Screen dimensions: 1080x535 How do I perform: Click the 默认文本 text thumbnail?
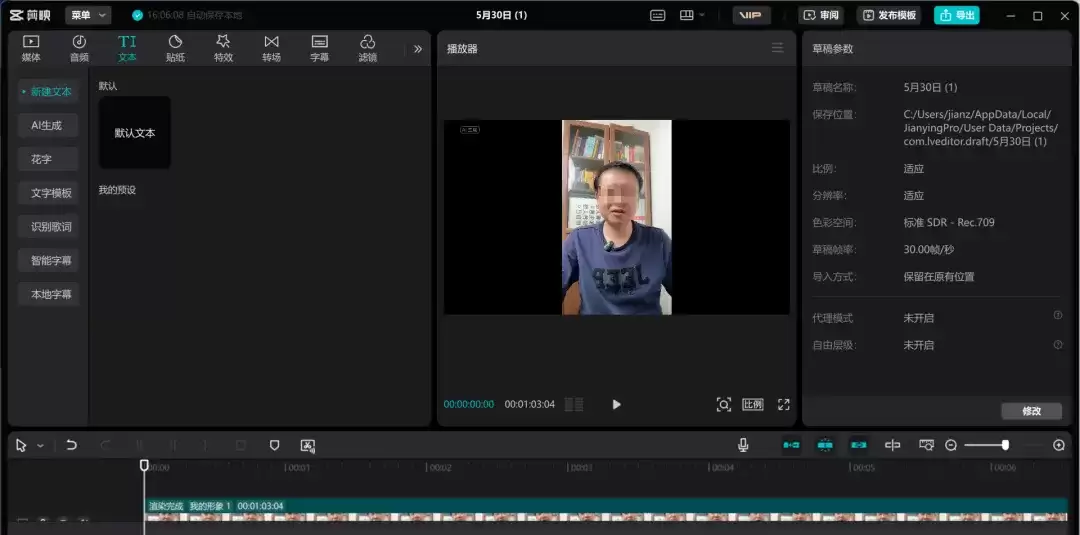(x=135, y=132)
